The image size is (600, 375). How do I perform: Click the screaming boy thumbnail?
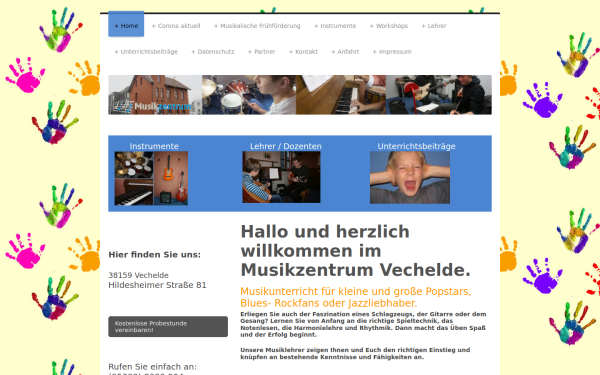tap(410, 178)
